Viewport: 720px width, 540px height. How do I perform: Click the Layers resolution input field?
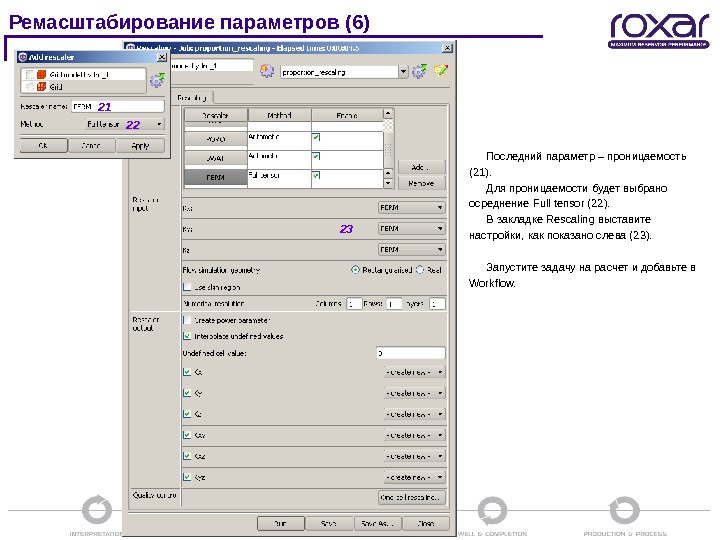pos(437,304)
